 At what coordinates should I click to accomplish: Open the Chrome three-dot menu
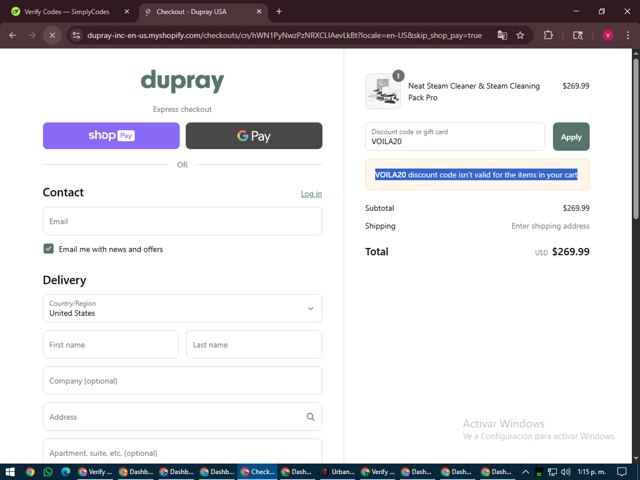628,36
